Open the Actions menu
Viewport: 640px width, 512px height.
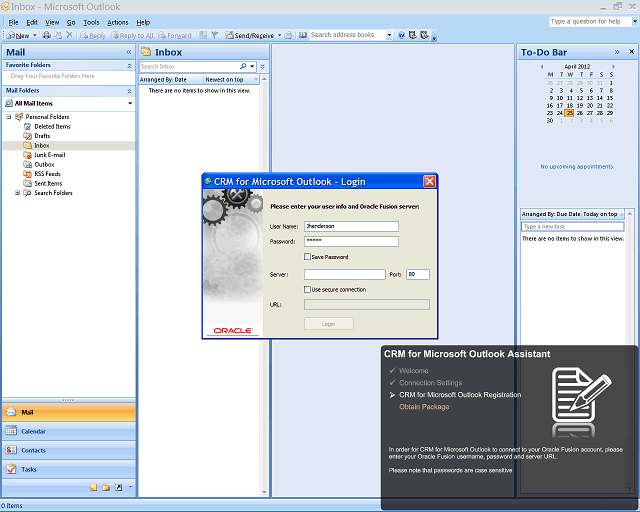tap(118, 22)
